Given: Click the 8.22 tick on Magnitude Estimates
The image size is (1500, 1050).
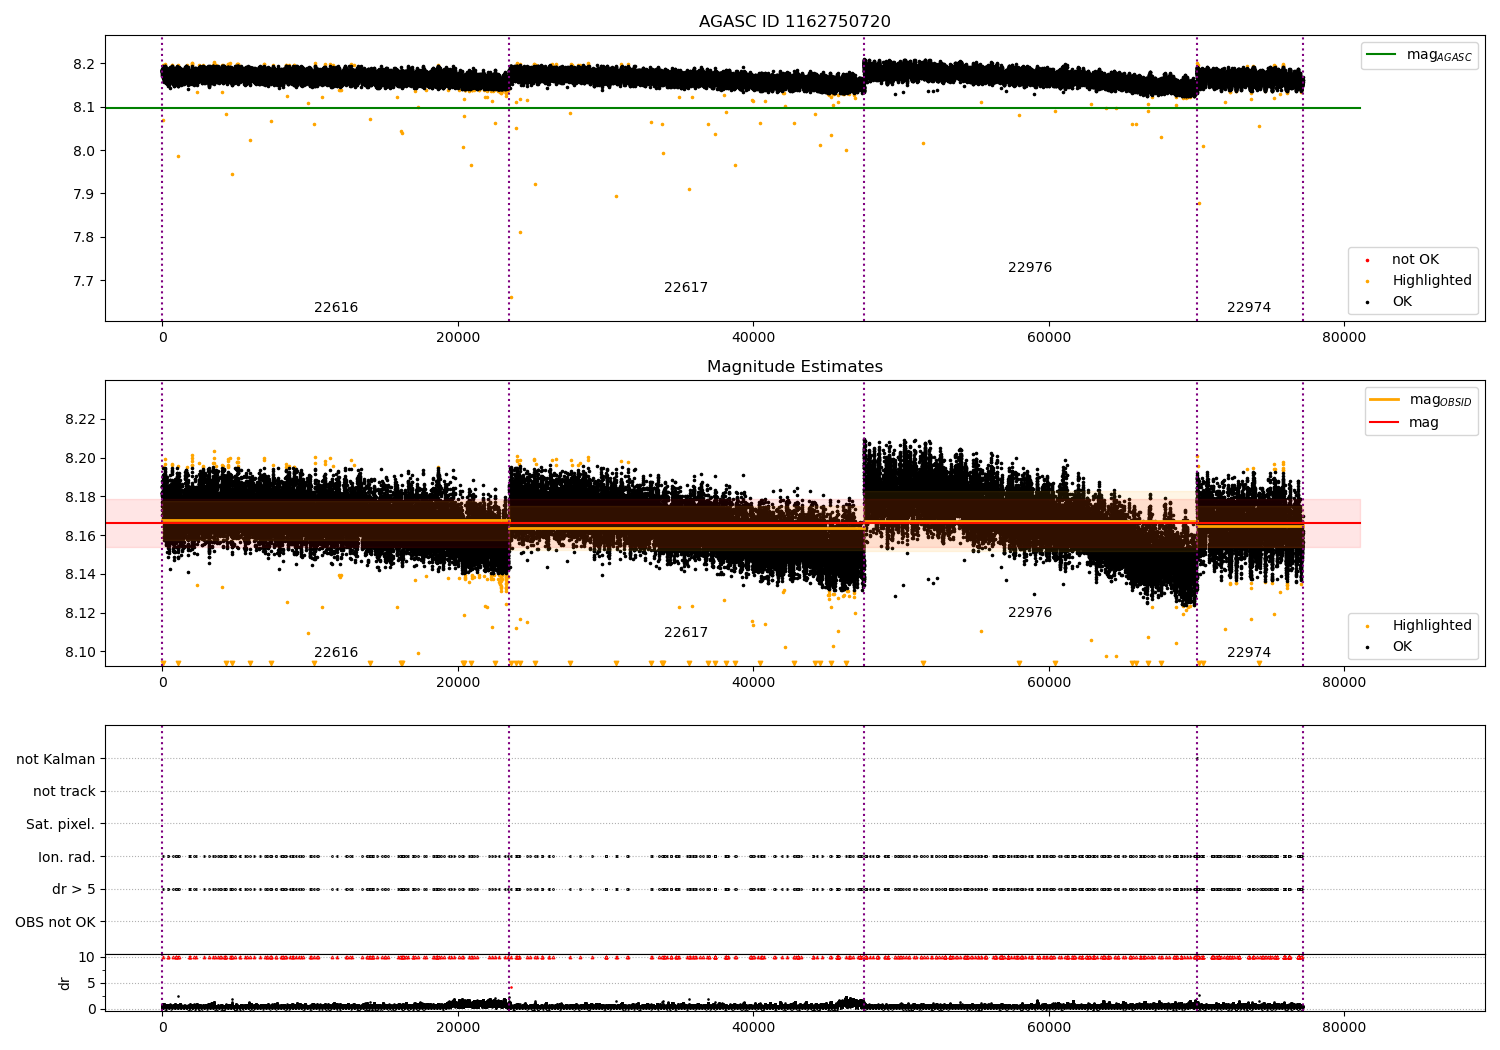Looking at the screenshot, I should pos(80,420).
